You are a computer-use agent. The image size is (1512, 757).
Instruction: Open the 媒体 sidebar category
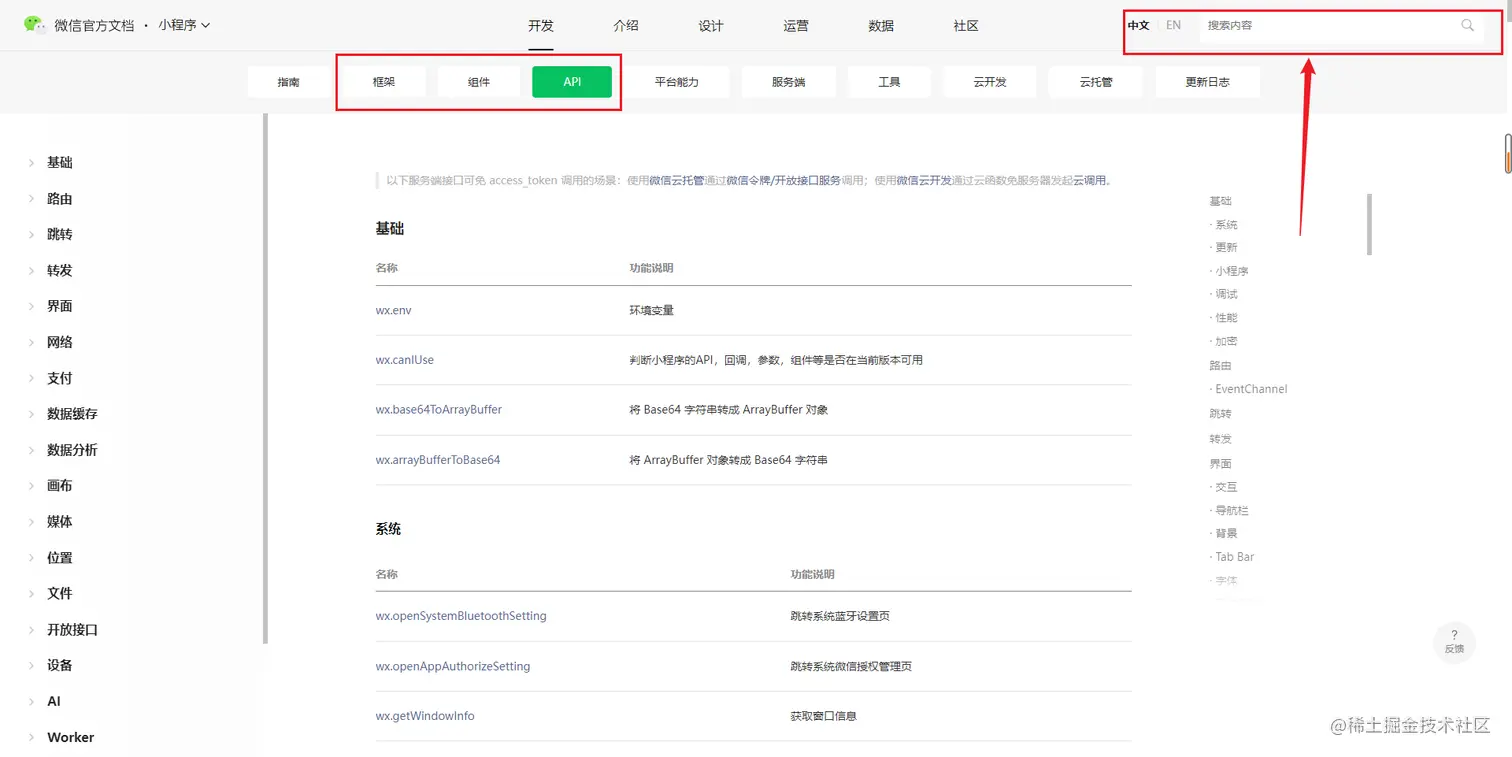[60, 522]
